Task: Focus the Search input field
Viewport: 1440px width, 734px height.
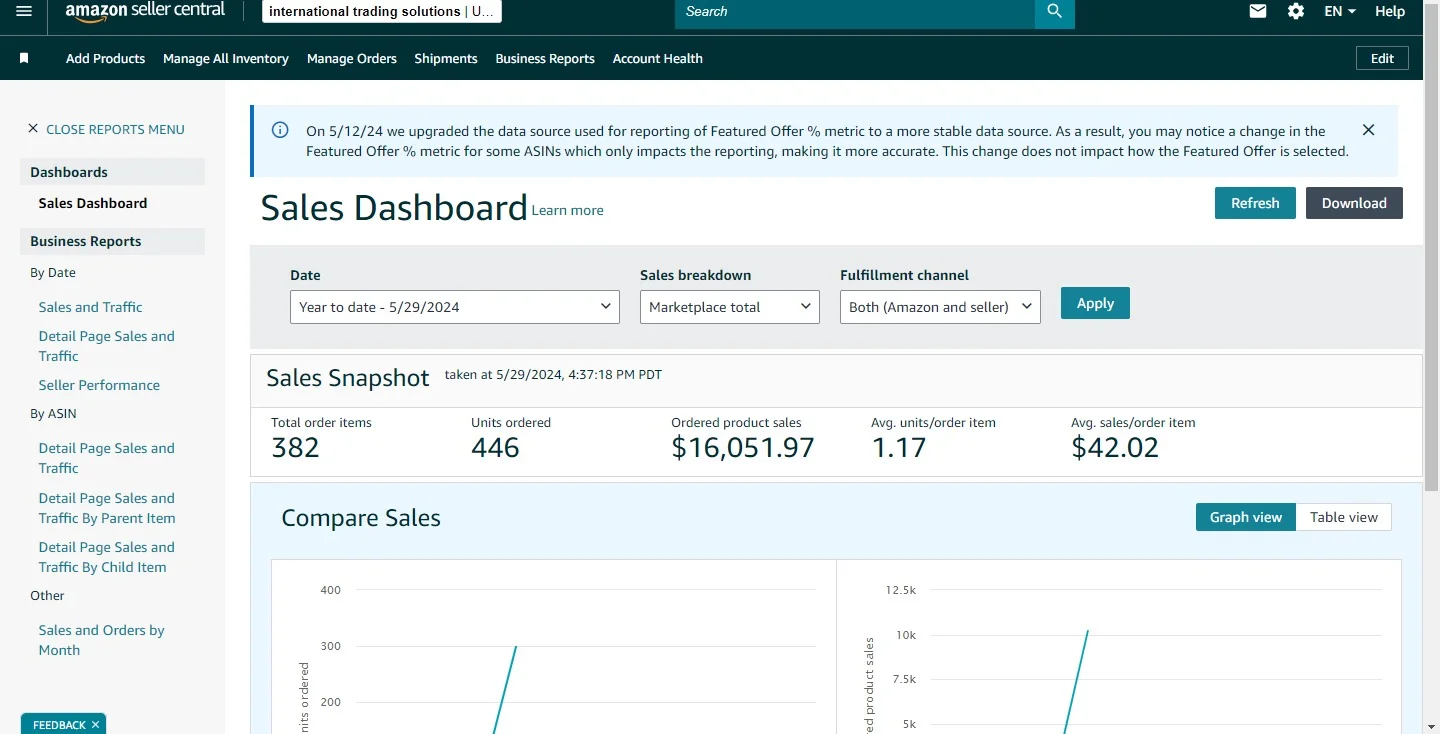Action: [x=855, y=12]
